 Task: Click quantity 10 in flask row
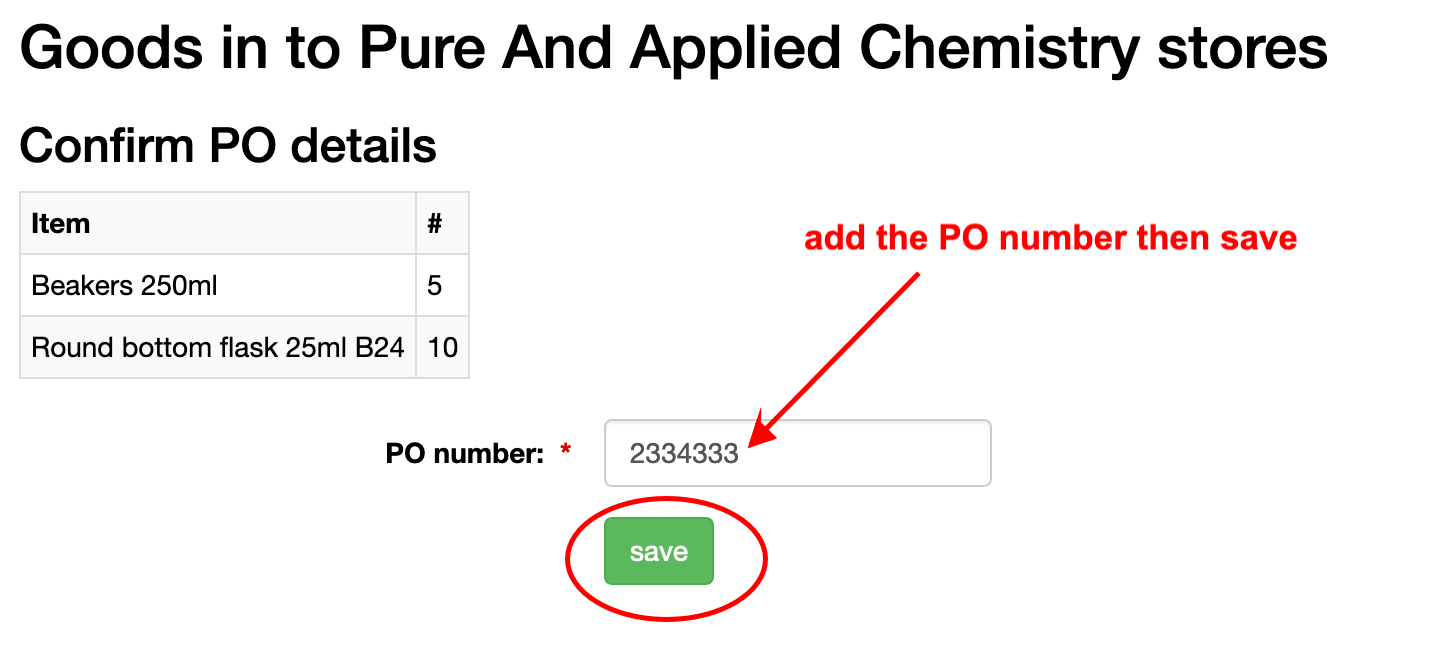[442, 348]
